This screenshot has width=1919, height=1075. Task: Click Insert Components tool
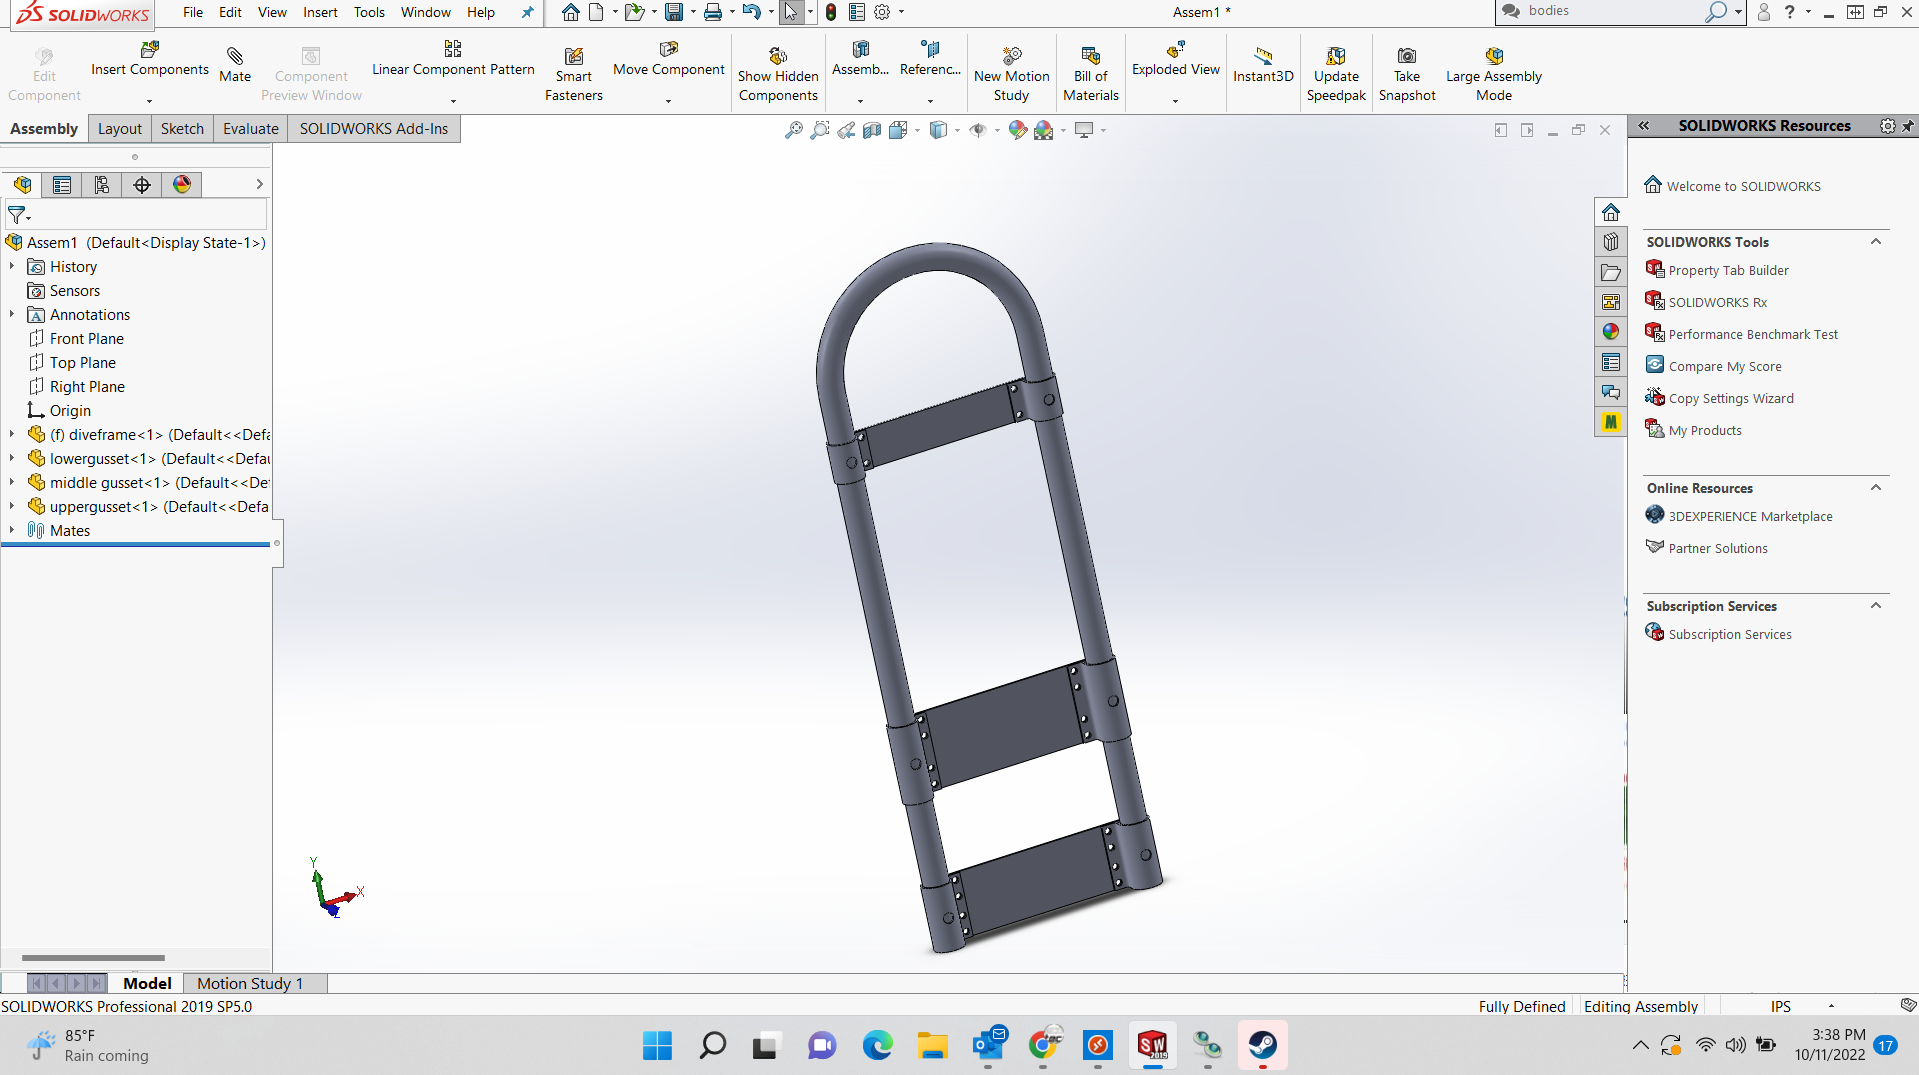coord(150,59)
